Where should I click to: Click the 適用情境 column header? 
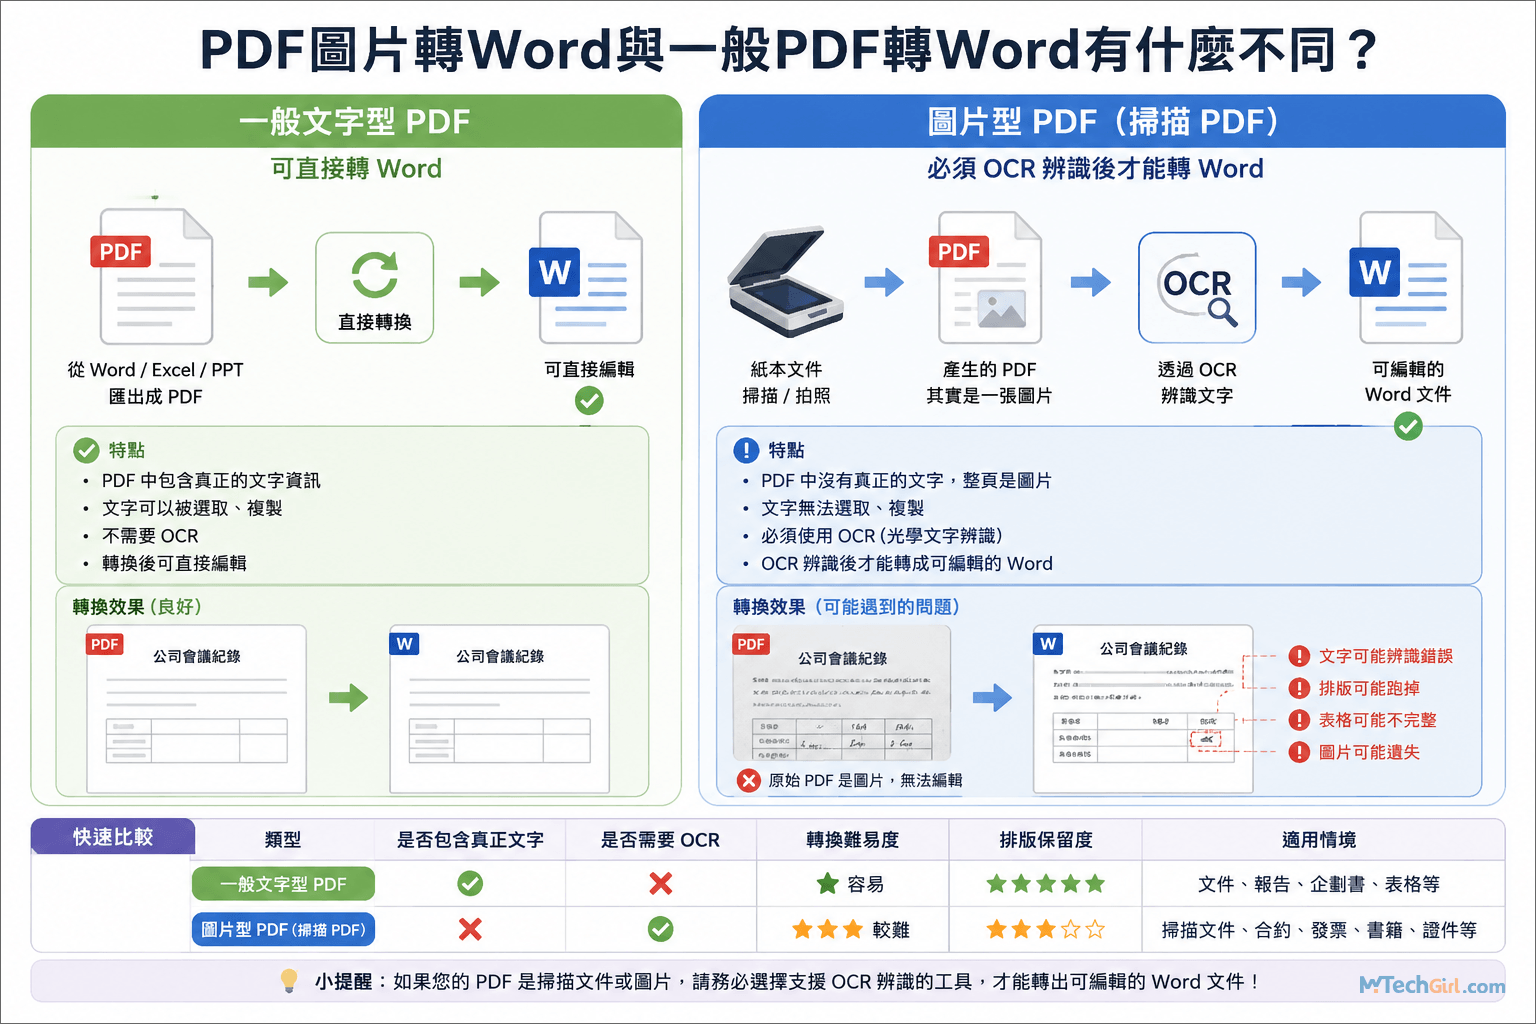click(1319, 840)
